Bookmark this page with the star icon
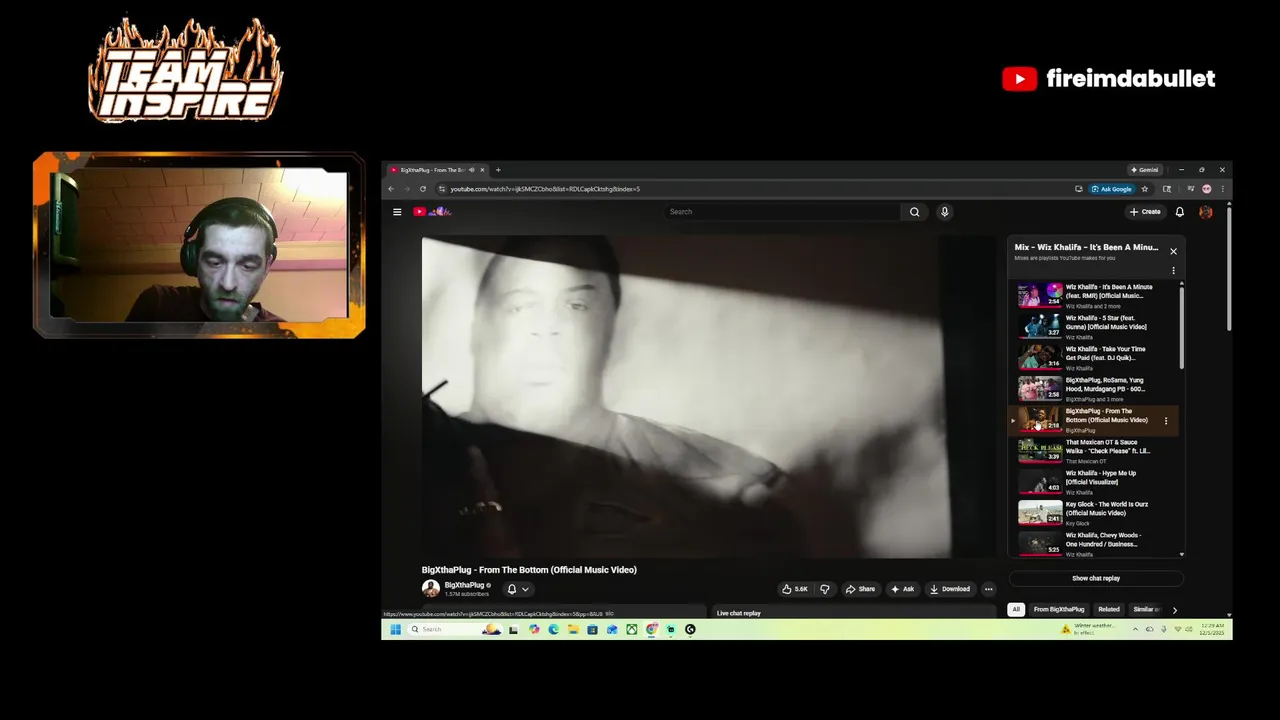 pyautogui.click(x=1145, y=189)
